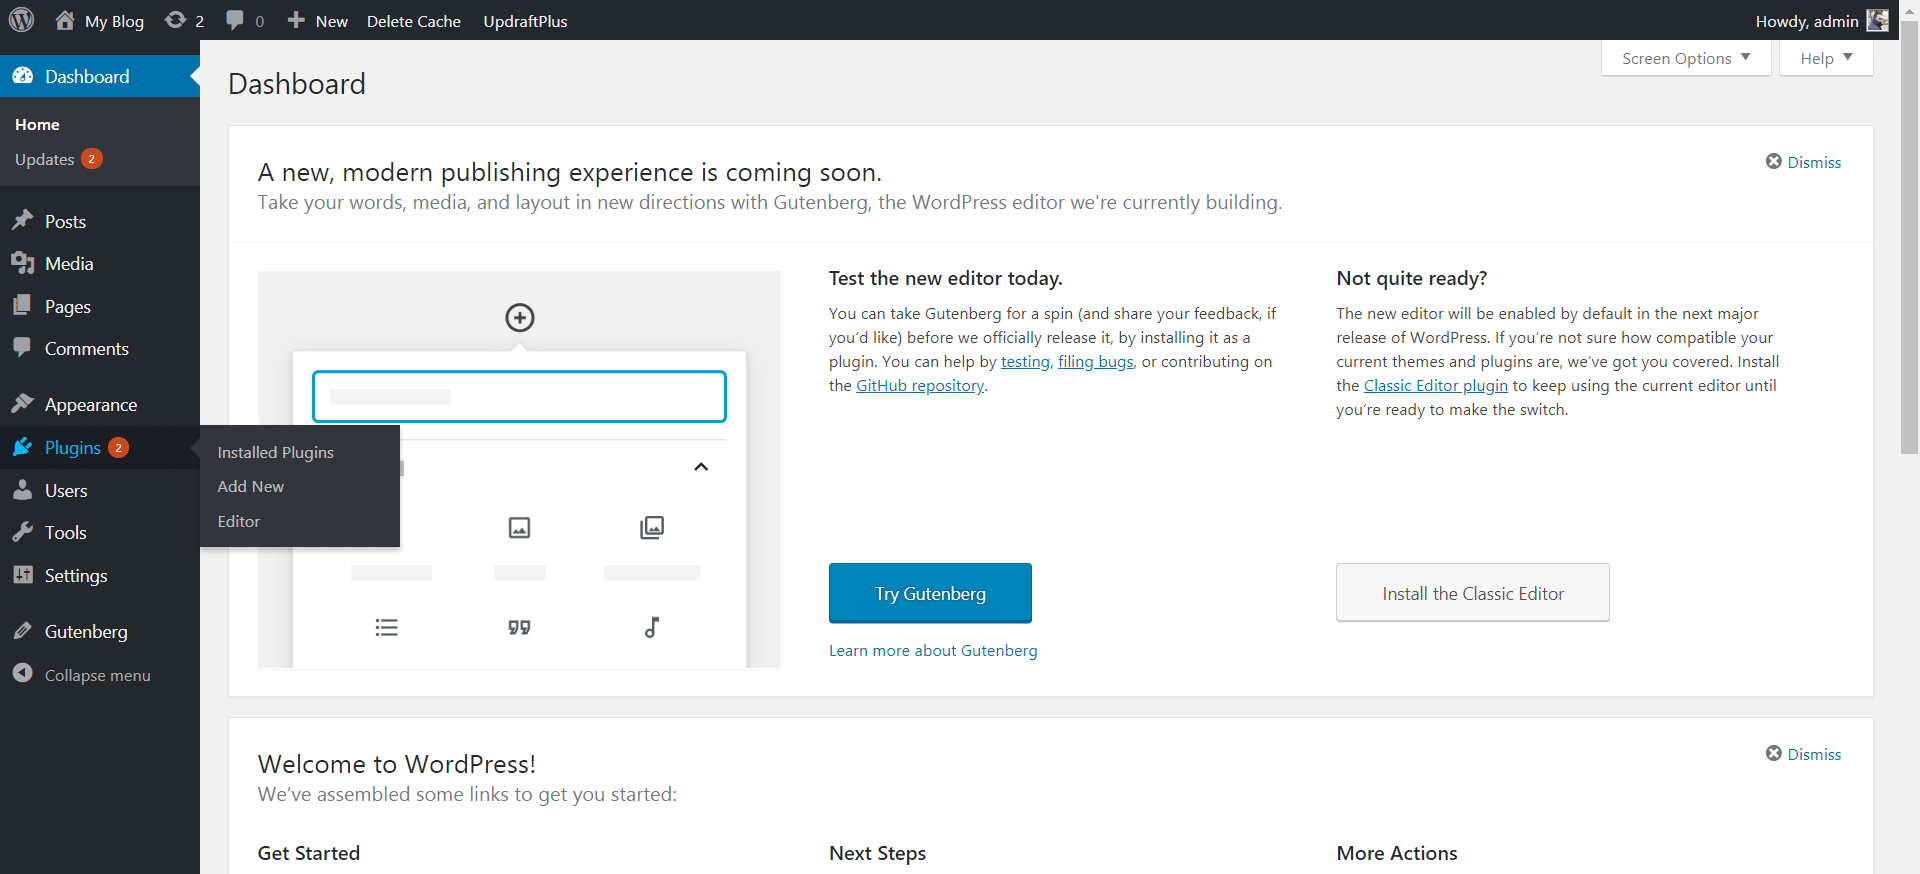Open UpdraftPlus in admin bar
Viewport: 1920px width, 874px height.
(x=525, y=21)
